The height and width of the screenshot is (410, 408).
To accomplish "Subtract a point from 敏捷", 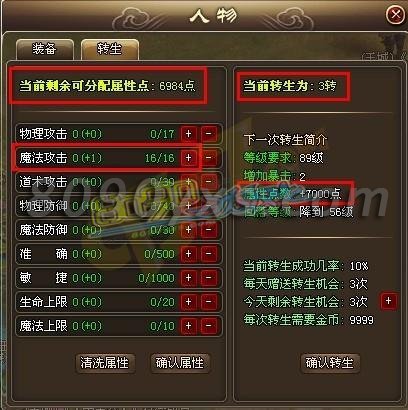I will coord(209,278).
